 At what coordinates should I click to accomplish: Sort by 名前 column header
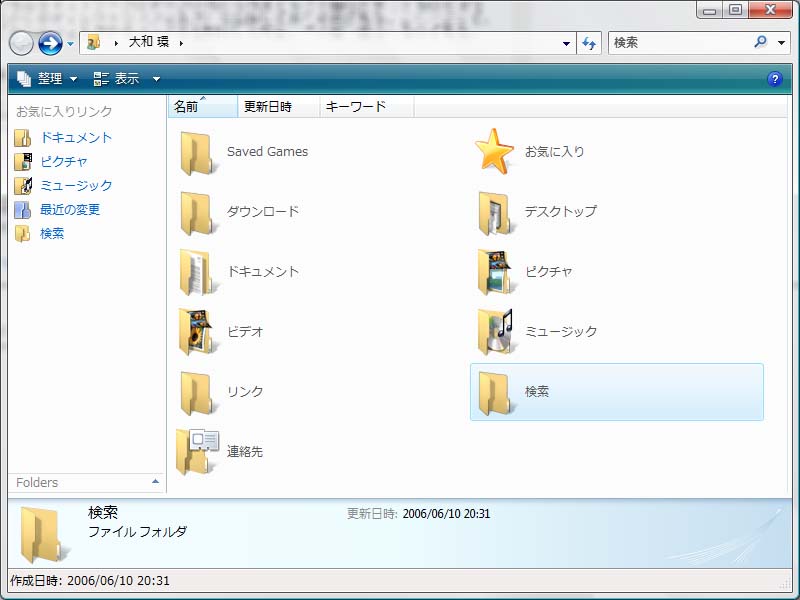click(187, 107)
